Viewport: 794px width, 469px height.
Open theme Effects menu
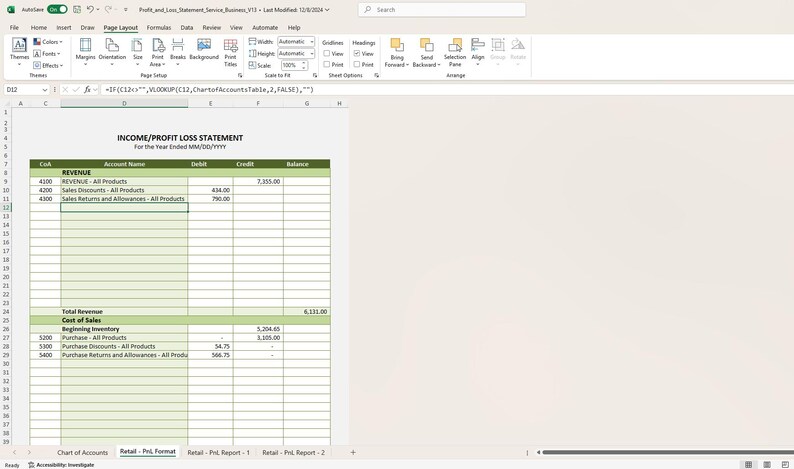(48, 65)
